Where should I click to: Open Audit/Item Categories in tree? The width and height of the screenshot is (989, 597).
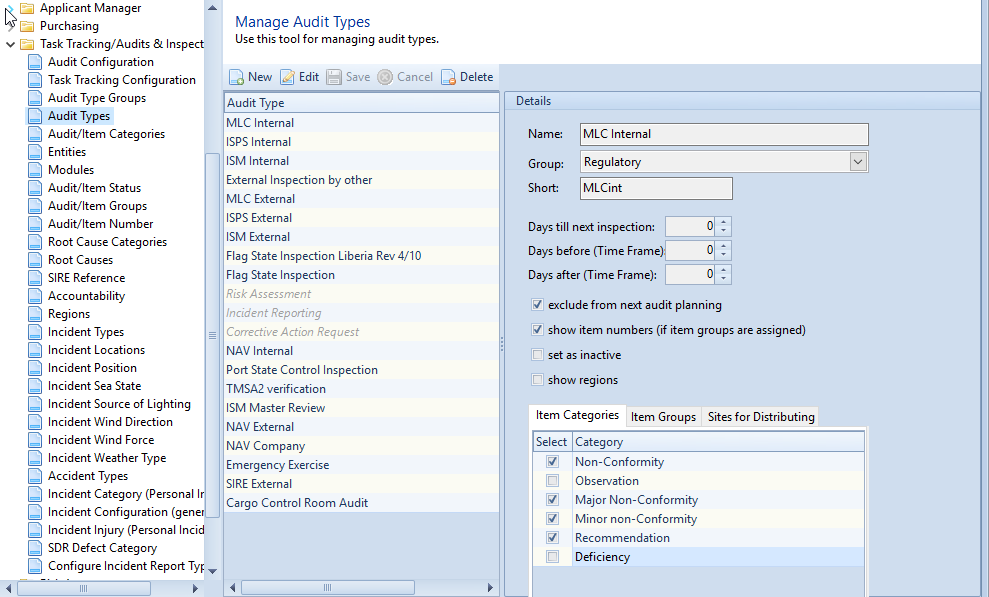(106, 134)
